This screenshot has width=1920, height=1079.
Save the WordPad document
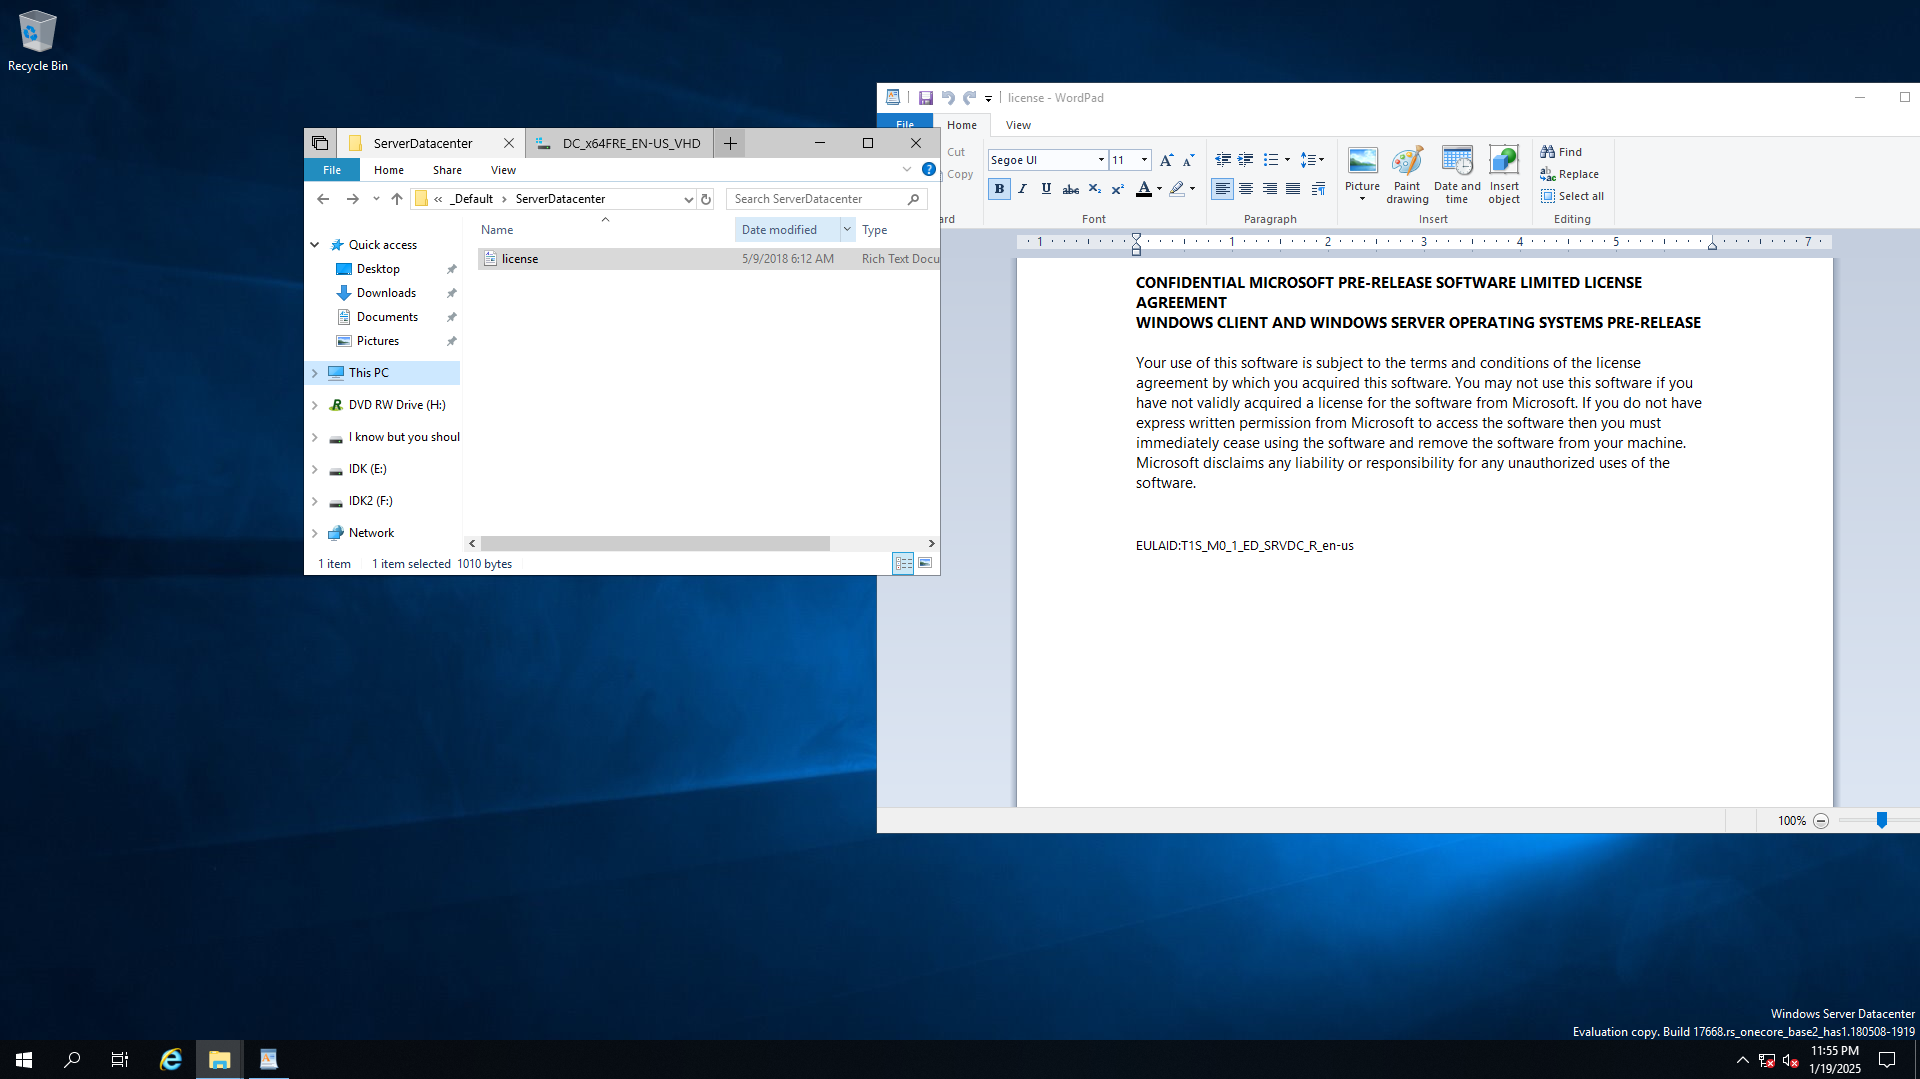[925, 98]
